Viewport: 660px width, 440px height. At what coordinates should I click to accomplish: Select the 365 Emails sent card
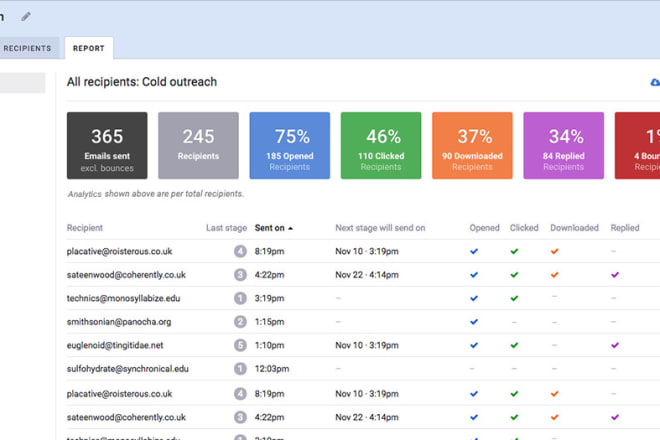(x=107, y=145)
